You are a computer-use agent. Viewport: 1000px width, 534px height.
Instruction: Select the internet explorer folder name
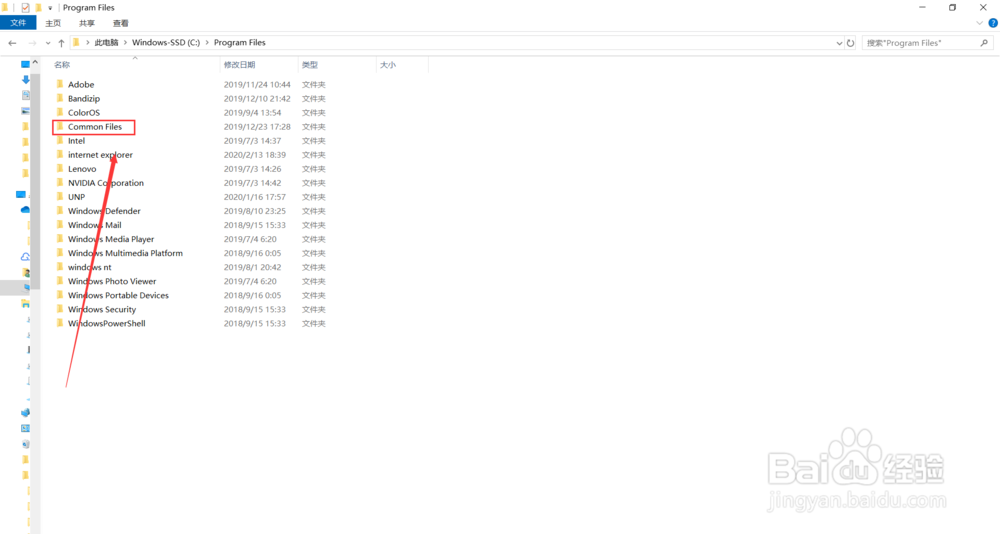coord(100,154)
